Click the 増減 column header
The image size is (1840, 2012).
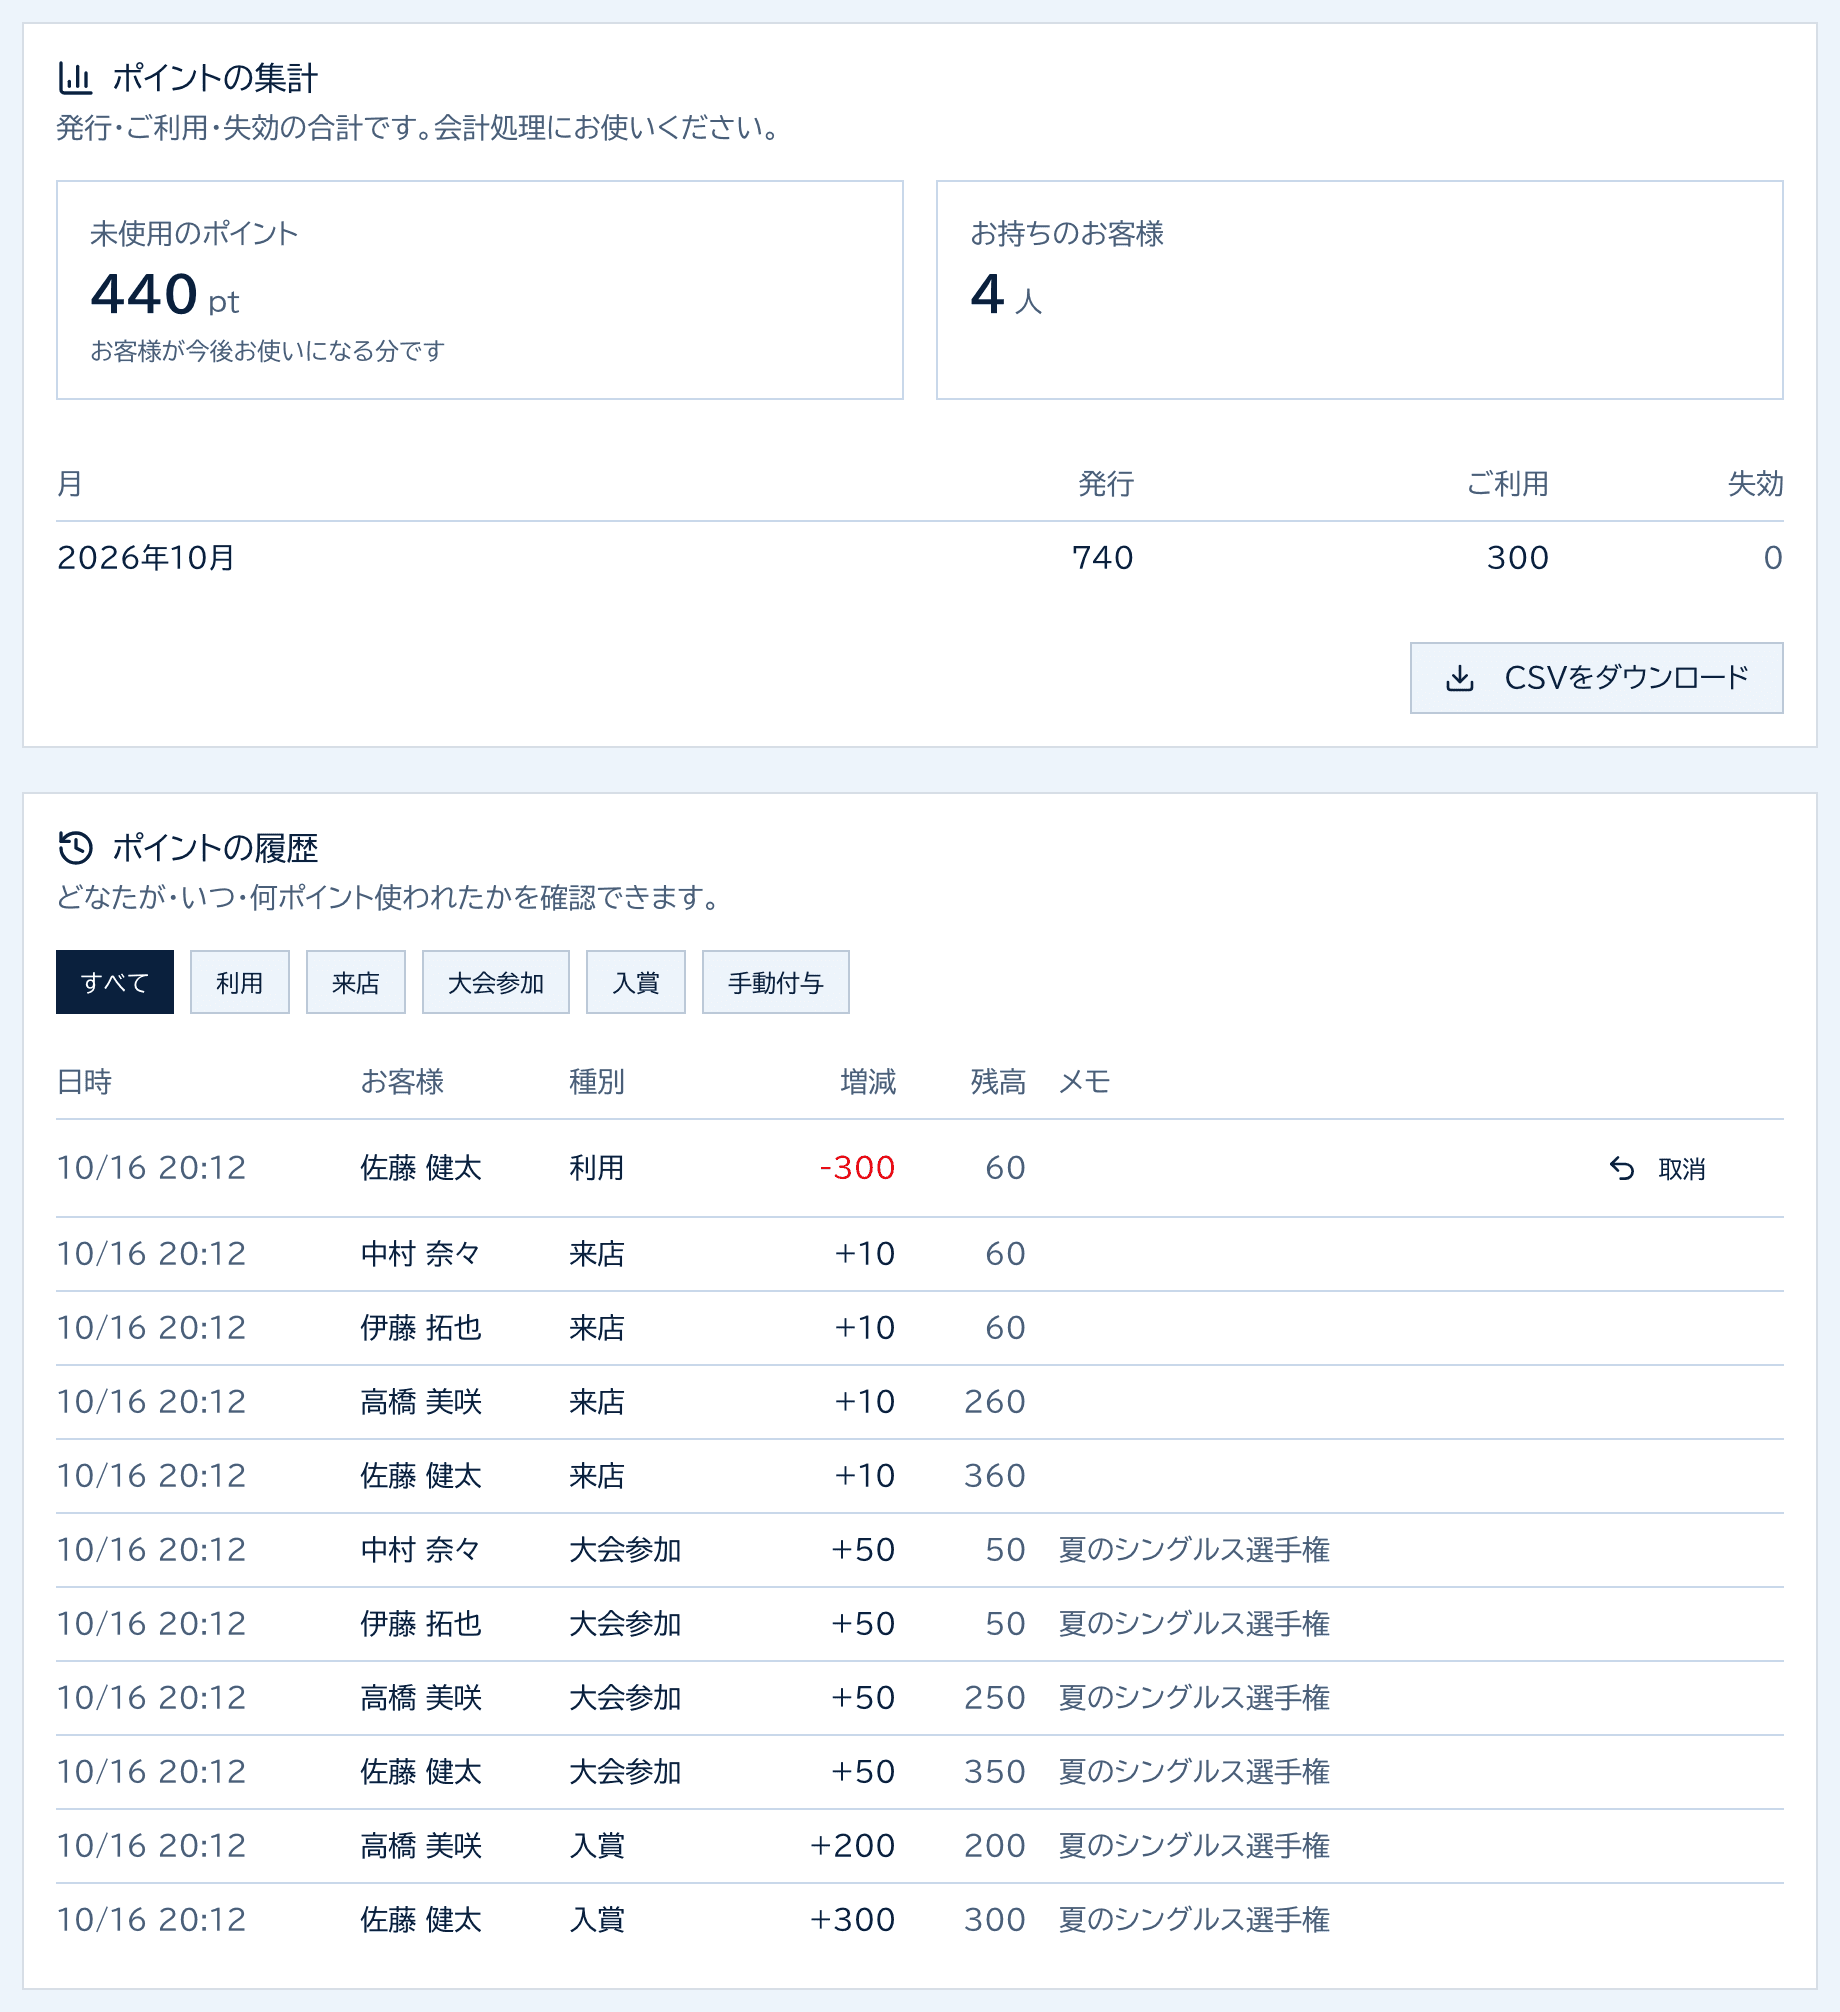pyautogui.click(x=868, y=1082)
